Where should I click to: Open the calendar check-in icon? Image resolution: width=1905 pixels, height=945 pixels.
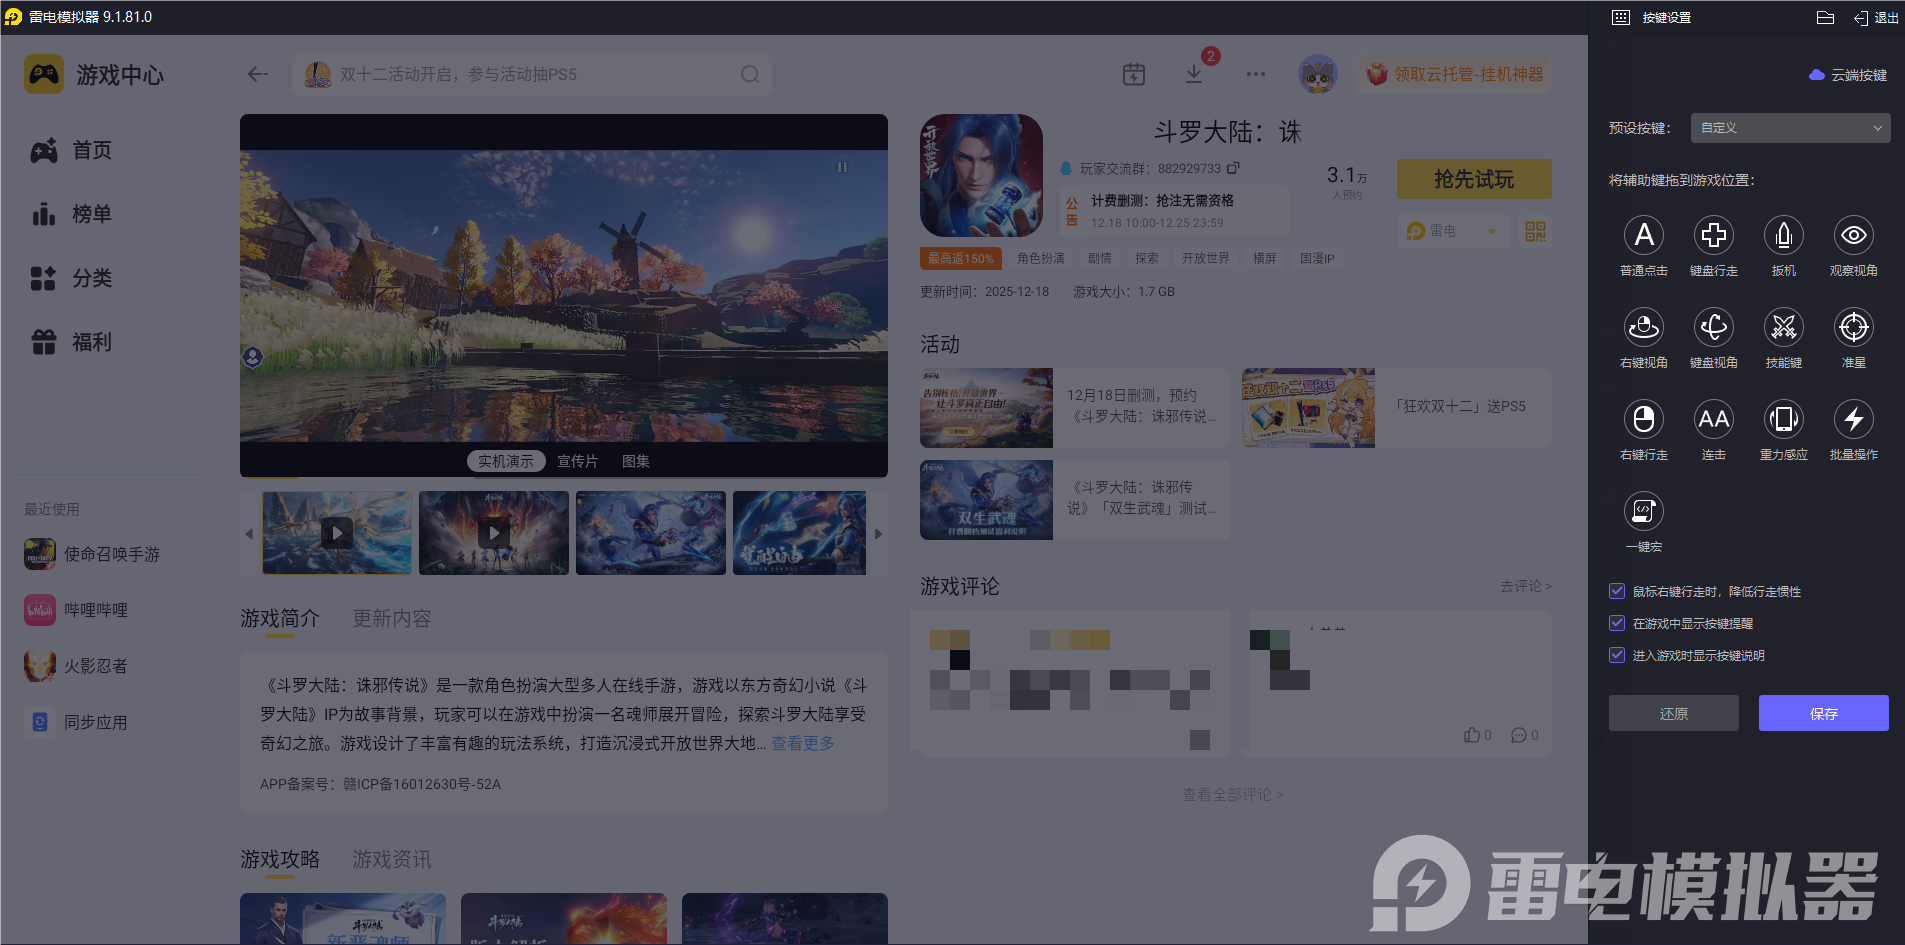(1134, 74)
